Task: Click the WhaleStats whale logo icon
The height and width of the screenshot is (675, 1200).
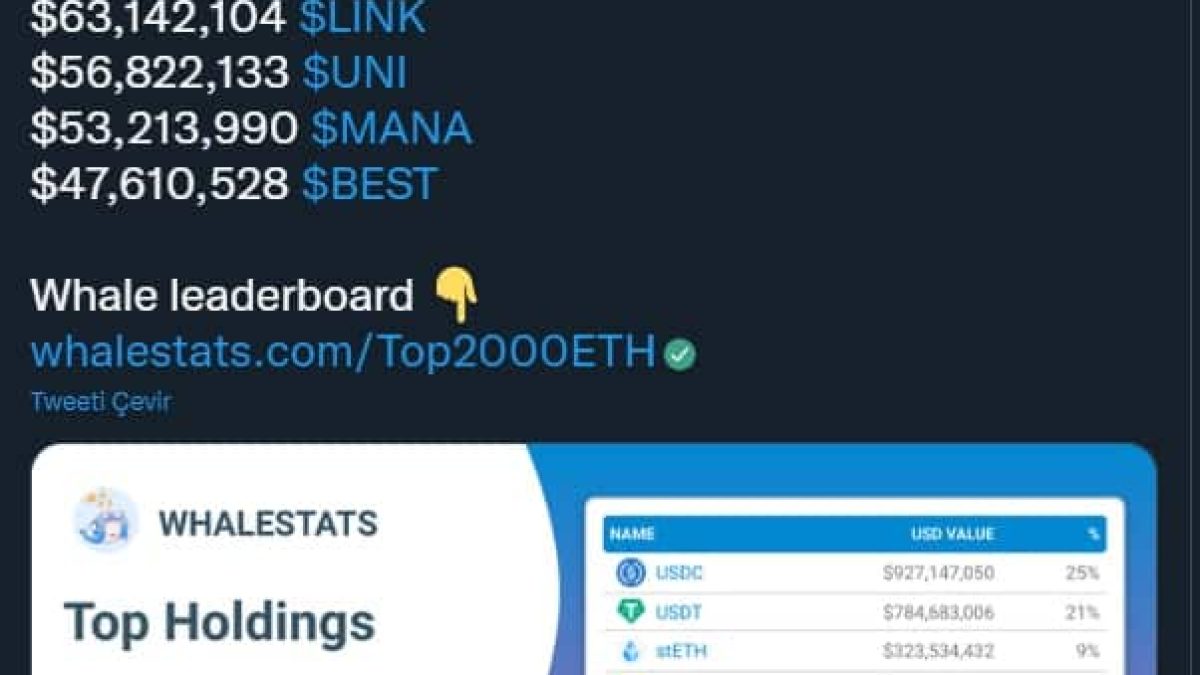Action: [x=106, y=519]
